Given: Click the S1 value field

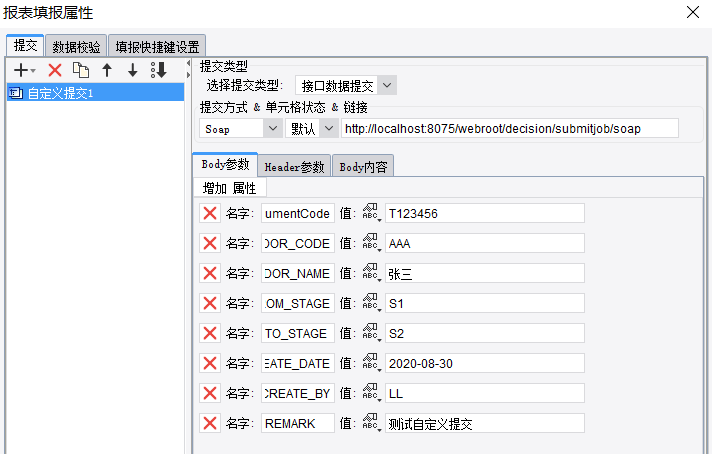Looking at the screenshot, I should pyautogui.click(x=485, y=303).
